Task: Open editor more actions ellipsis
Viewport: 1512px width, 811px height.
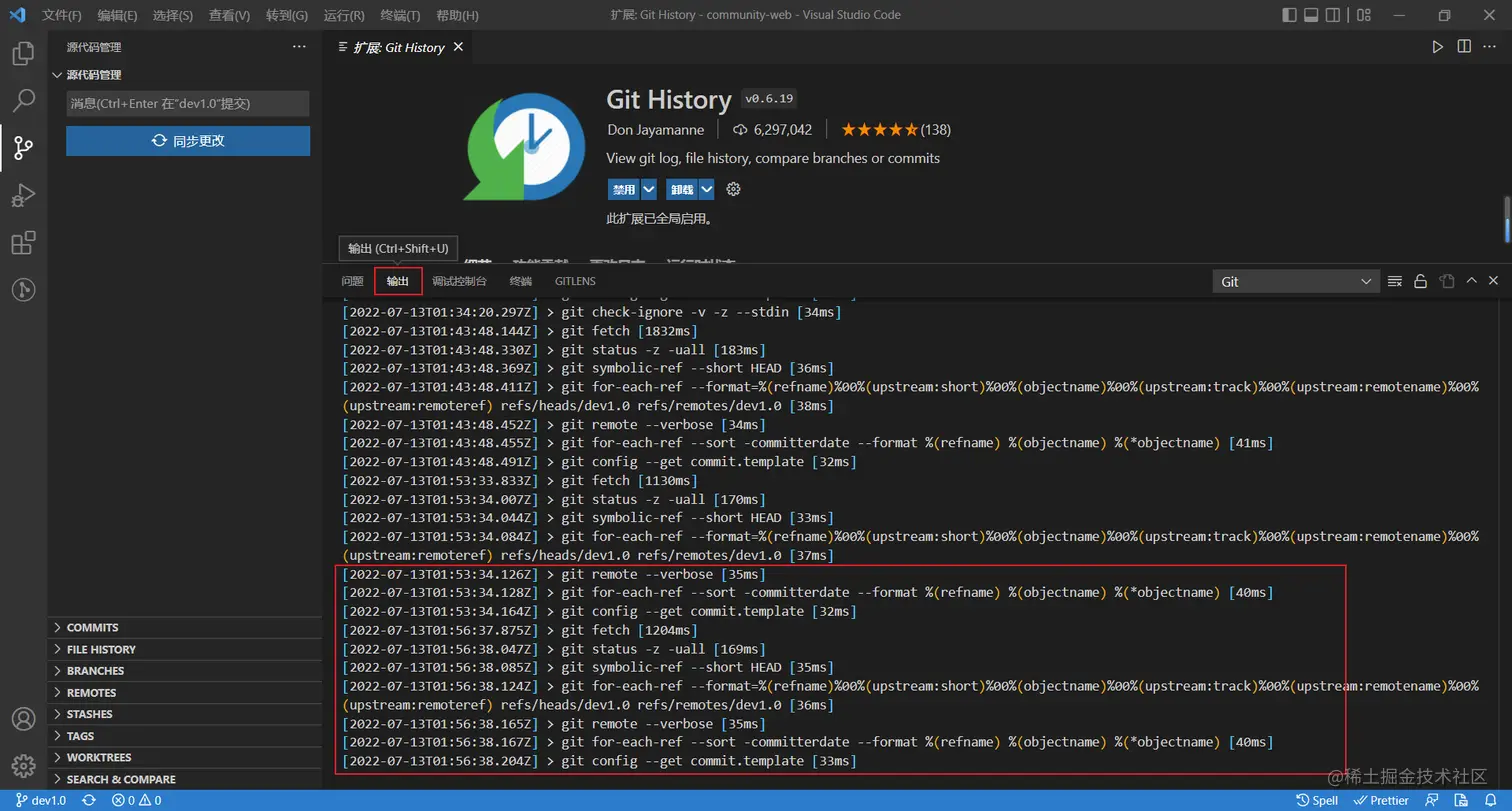Action: tap(1490, 47)
